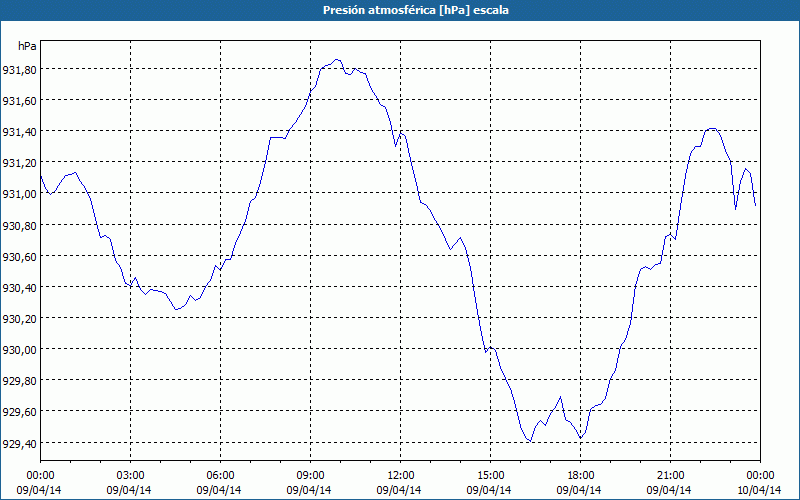Select the 929,80 y-axis label
800x500 pixels.
coord(19,381)
